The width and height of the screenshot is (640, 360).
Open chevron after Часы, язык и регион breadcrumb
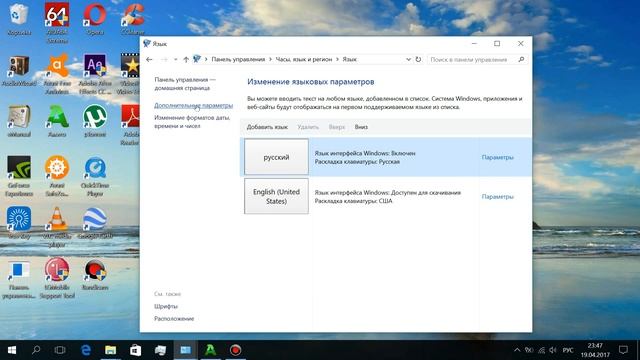(337, 59)
